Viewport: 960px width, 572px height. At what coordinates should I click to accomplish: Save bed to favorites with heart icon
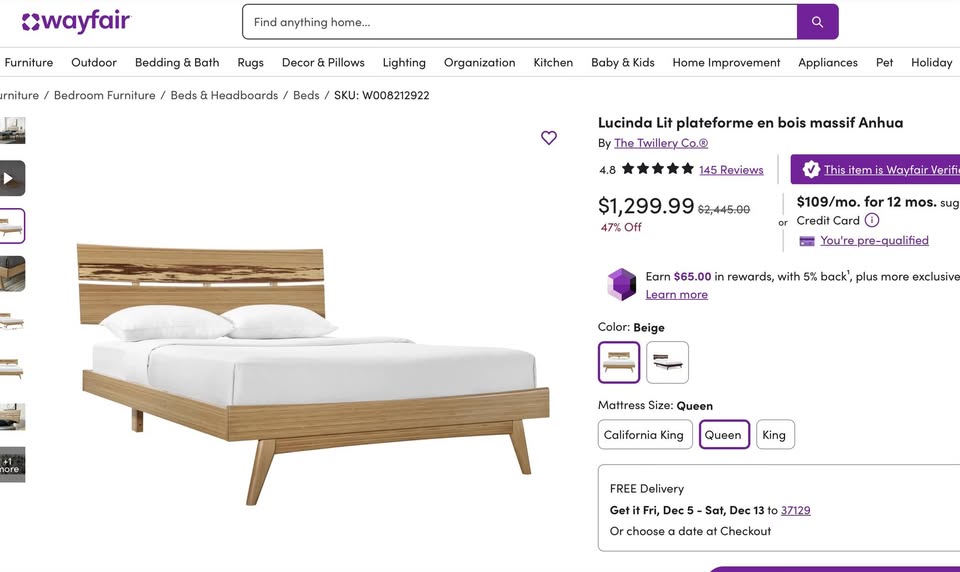[549, 138]
